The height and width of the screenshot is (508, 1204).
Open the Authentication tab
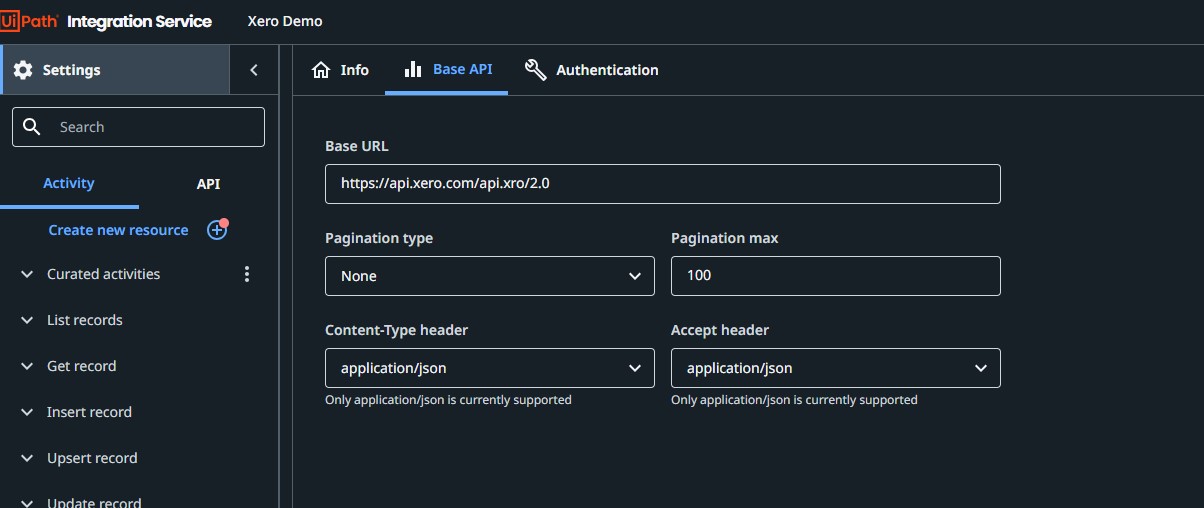[x=592, y=70]
